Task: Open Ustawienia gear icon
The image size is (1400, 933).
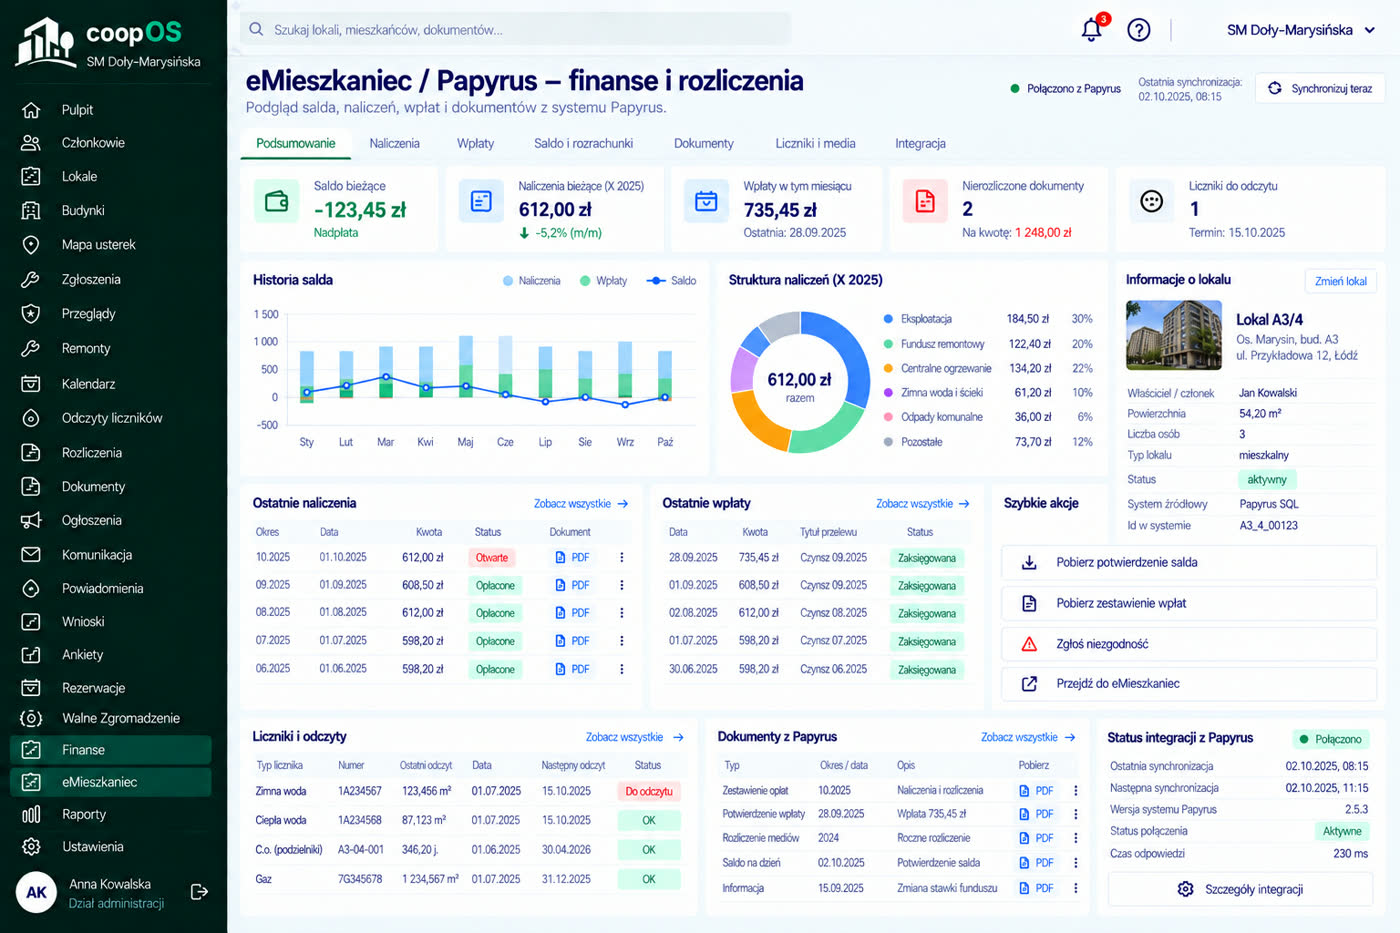Action: [x=31, y=847]
